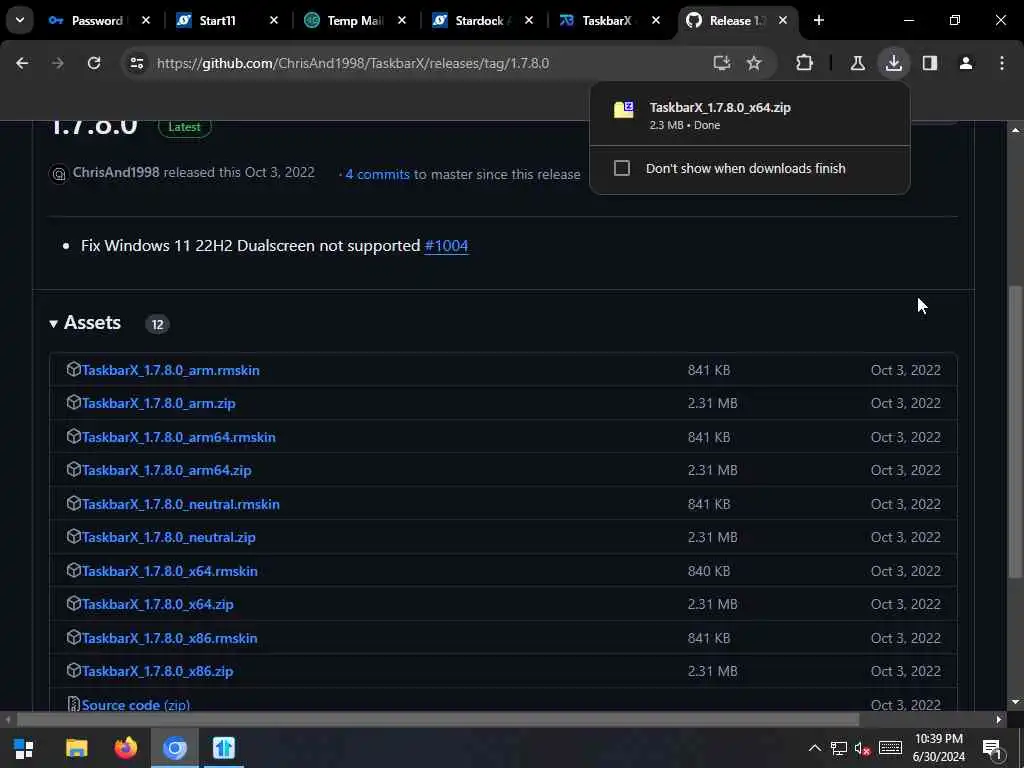Click the downloaded zip file icon
Image resolution: width=1024 pixels, height=768 pixels.
[624, 110]
